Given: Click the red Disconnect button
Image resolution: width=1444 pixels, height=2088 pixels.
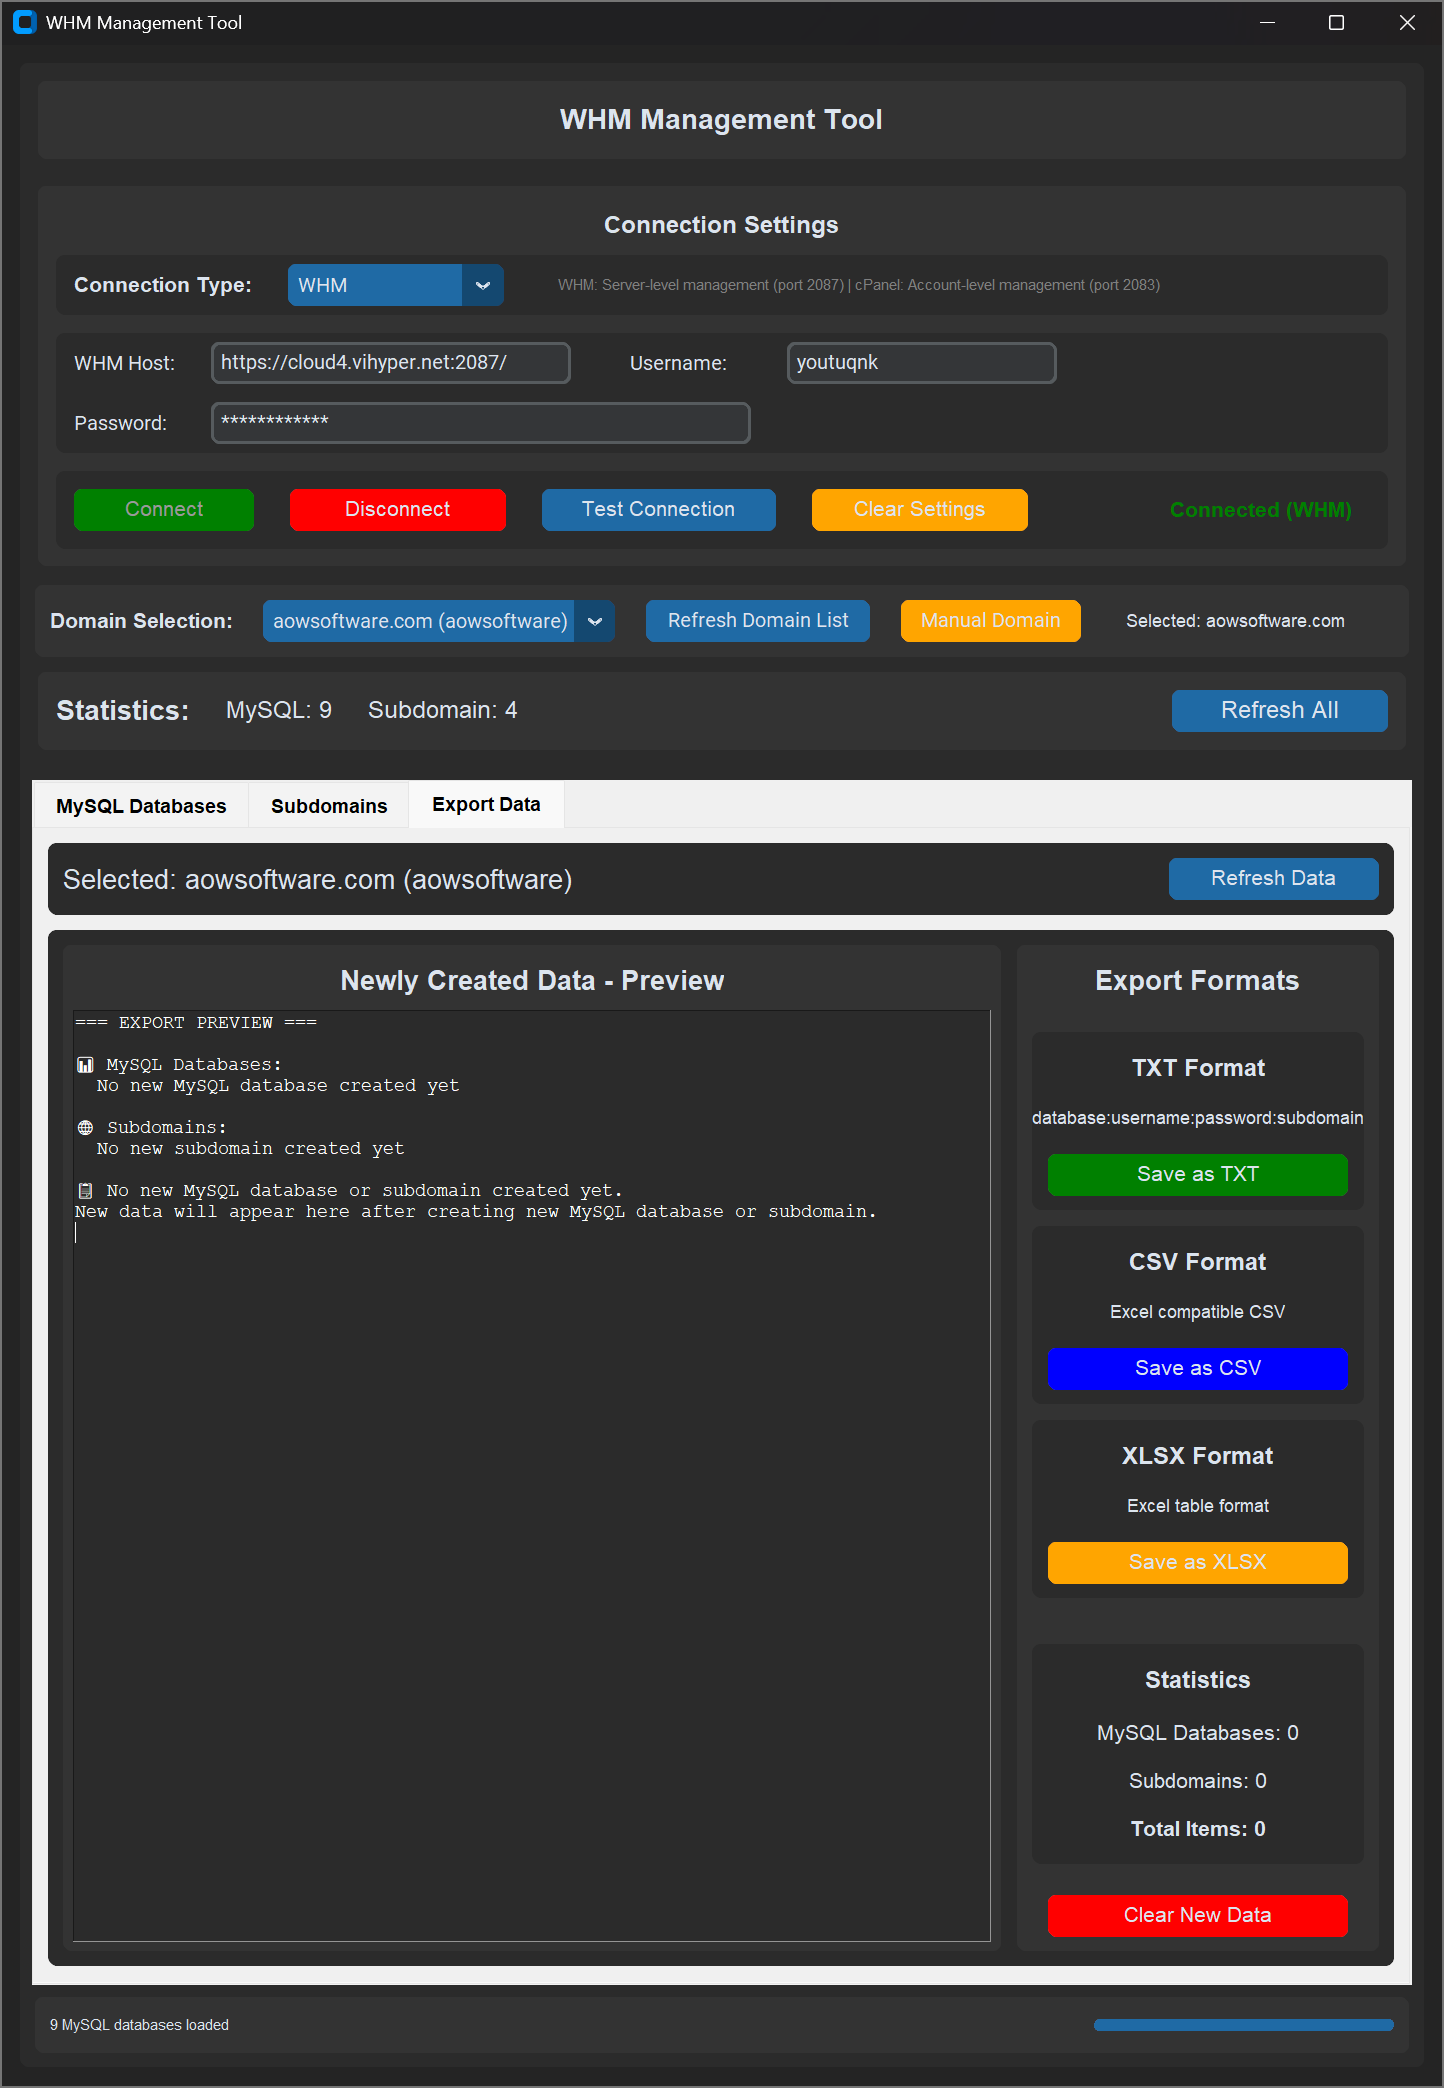Looking at the screenshot, I should click(397, 510).
